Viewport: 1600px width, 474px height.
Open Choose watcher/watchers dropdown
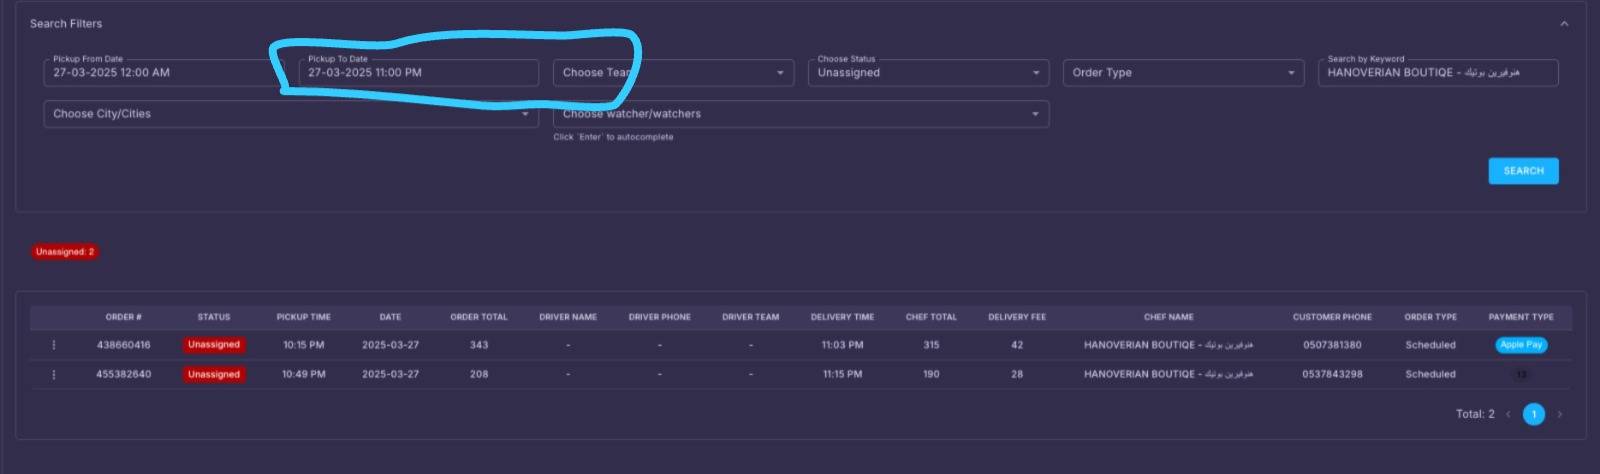[x=801, y=114]
